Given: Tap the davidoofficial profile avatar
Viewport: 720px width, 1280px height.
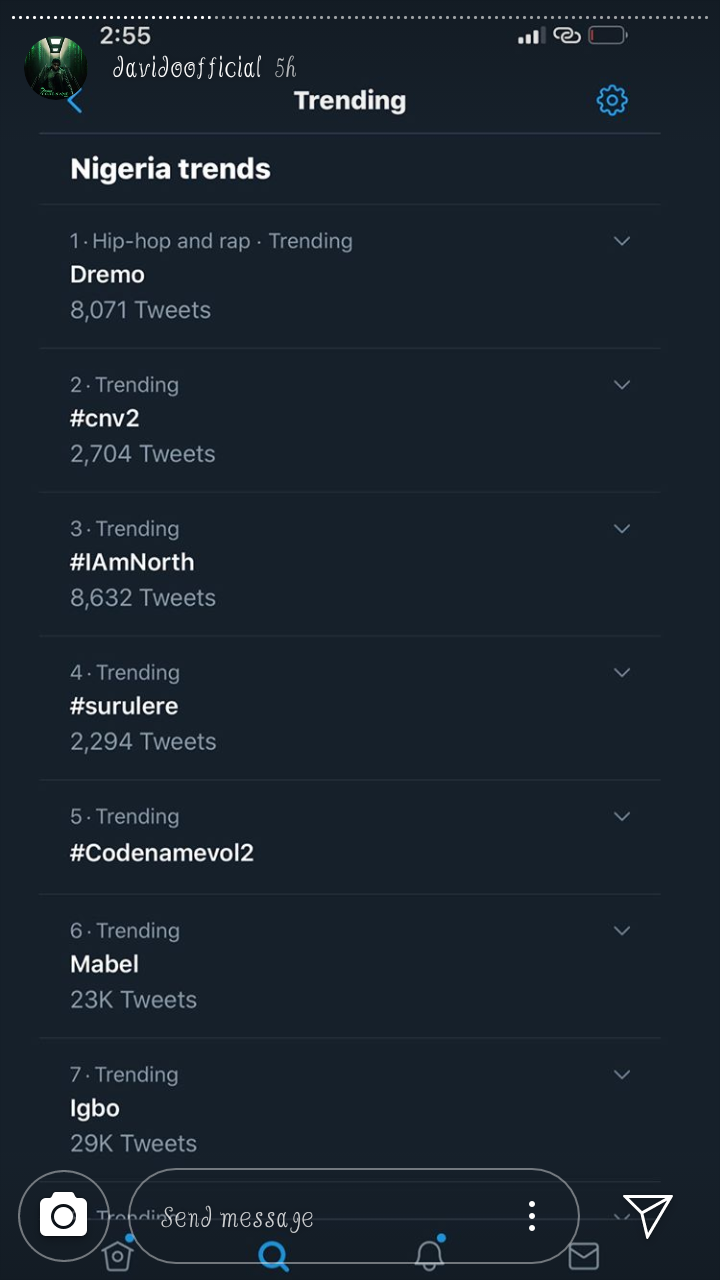Looking at the screenshot, I should [55, 67].
